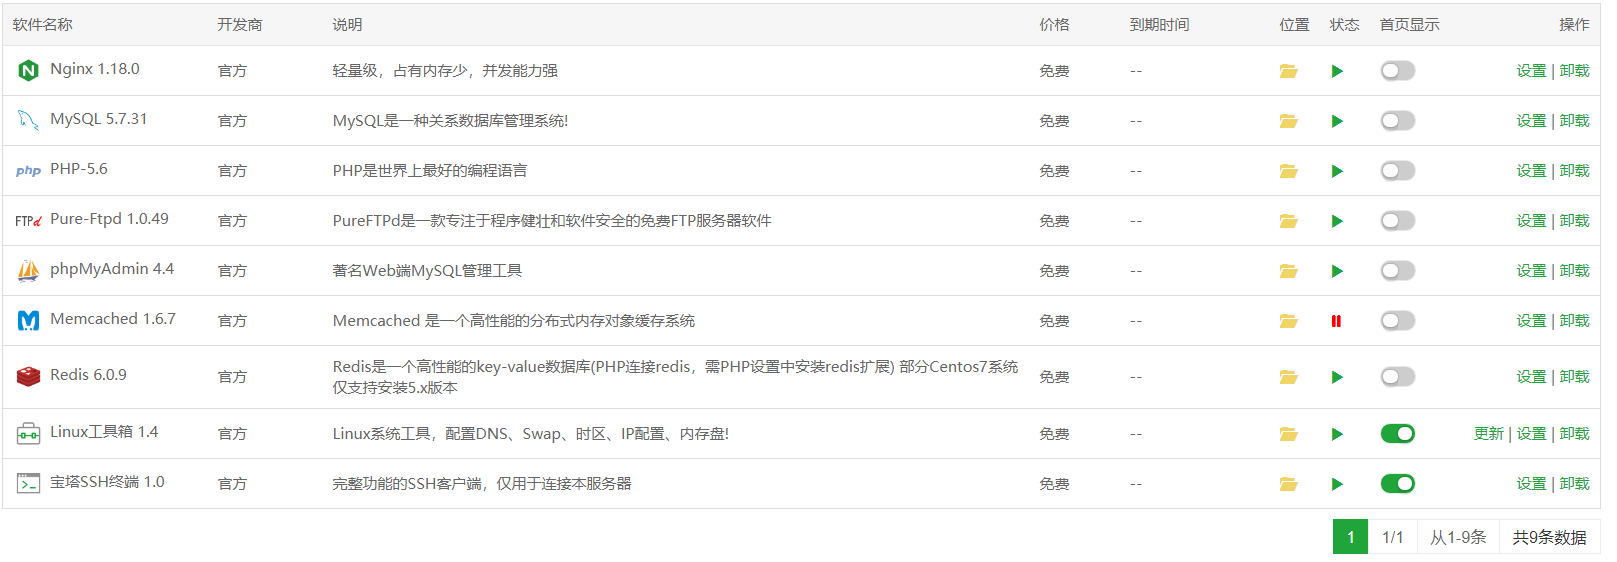Viewport: 1617px width, 562px height.
Task: Click Linux工具箱 green status icon
Action: [1337, 434]
